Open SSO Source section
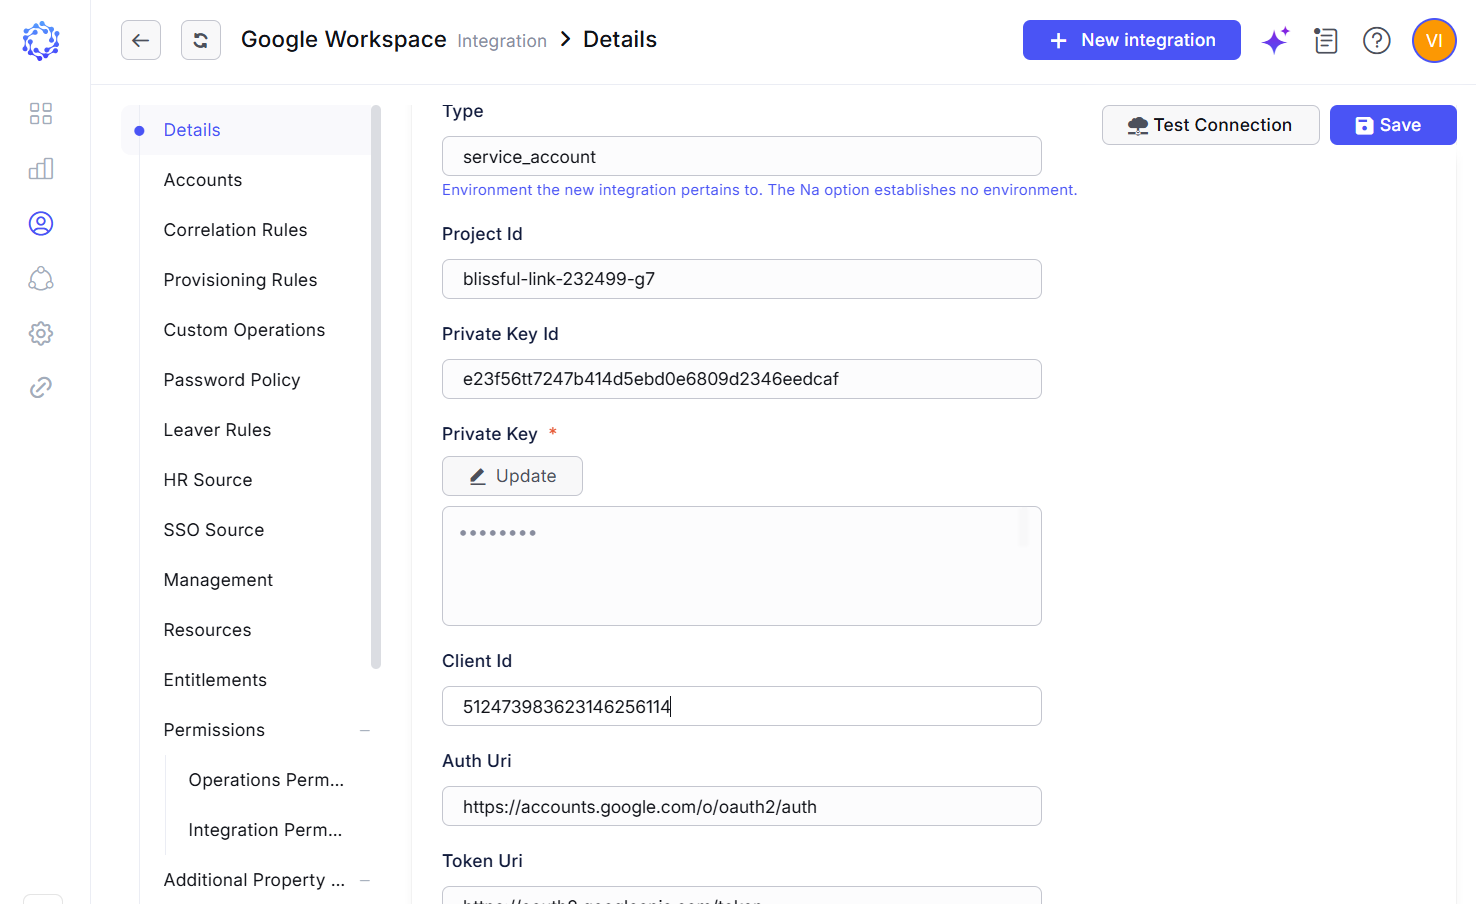Image resolution: width=1476 pixels, height=904 pixels. coord(214,530)
